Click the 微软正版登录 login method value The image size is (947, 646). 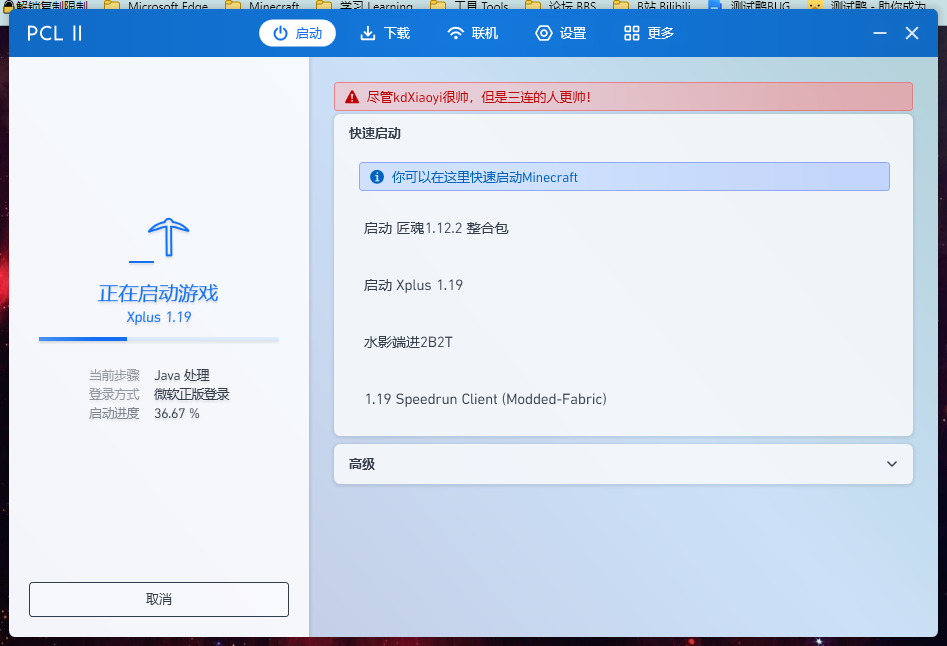point(191,395)
